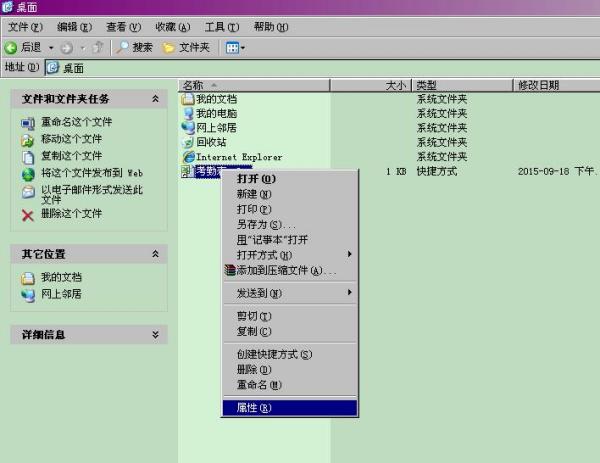Click 将这个文件发布到 Web link
The image size is (600, 463).
coord(92,173)
